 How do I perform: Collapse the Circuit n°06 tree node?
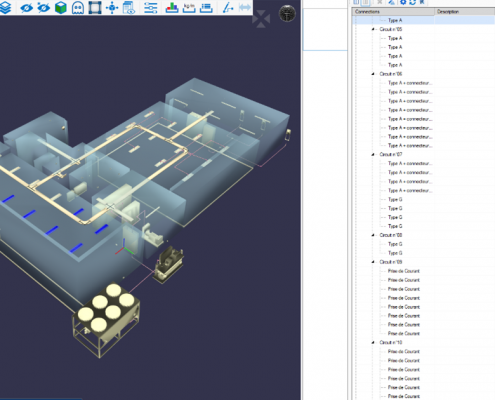tap(373, 74)
